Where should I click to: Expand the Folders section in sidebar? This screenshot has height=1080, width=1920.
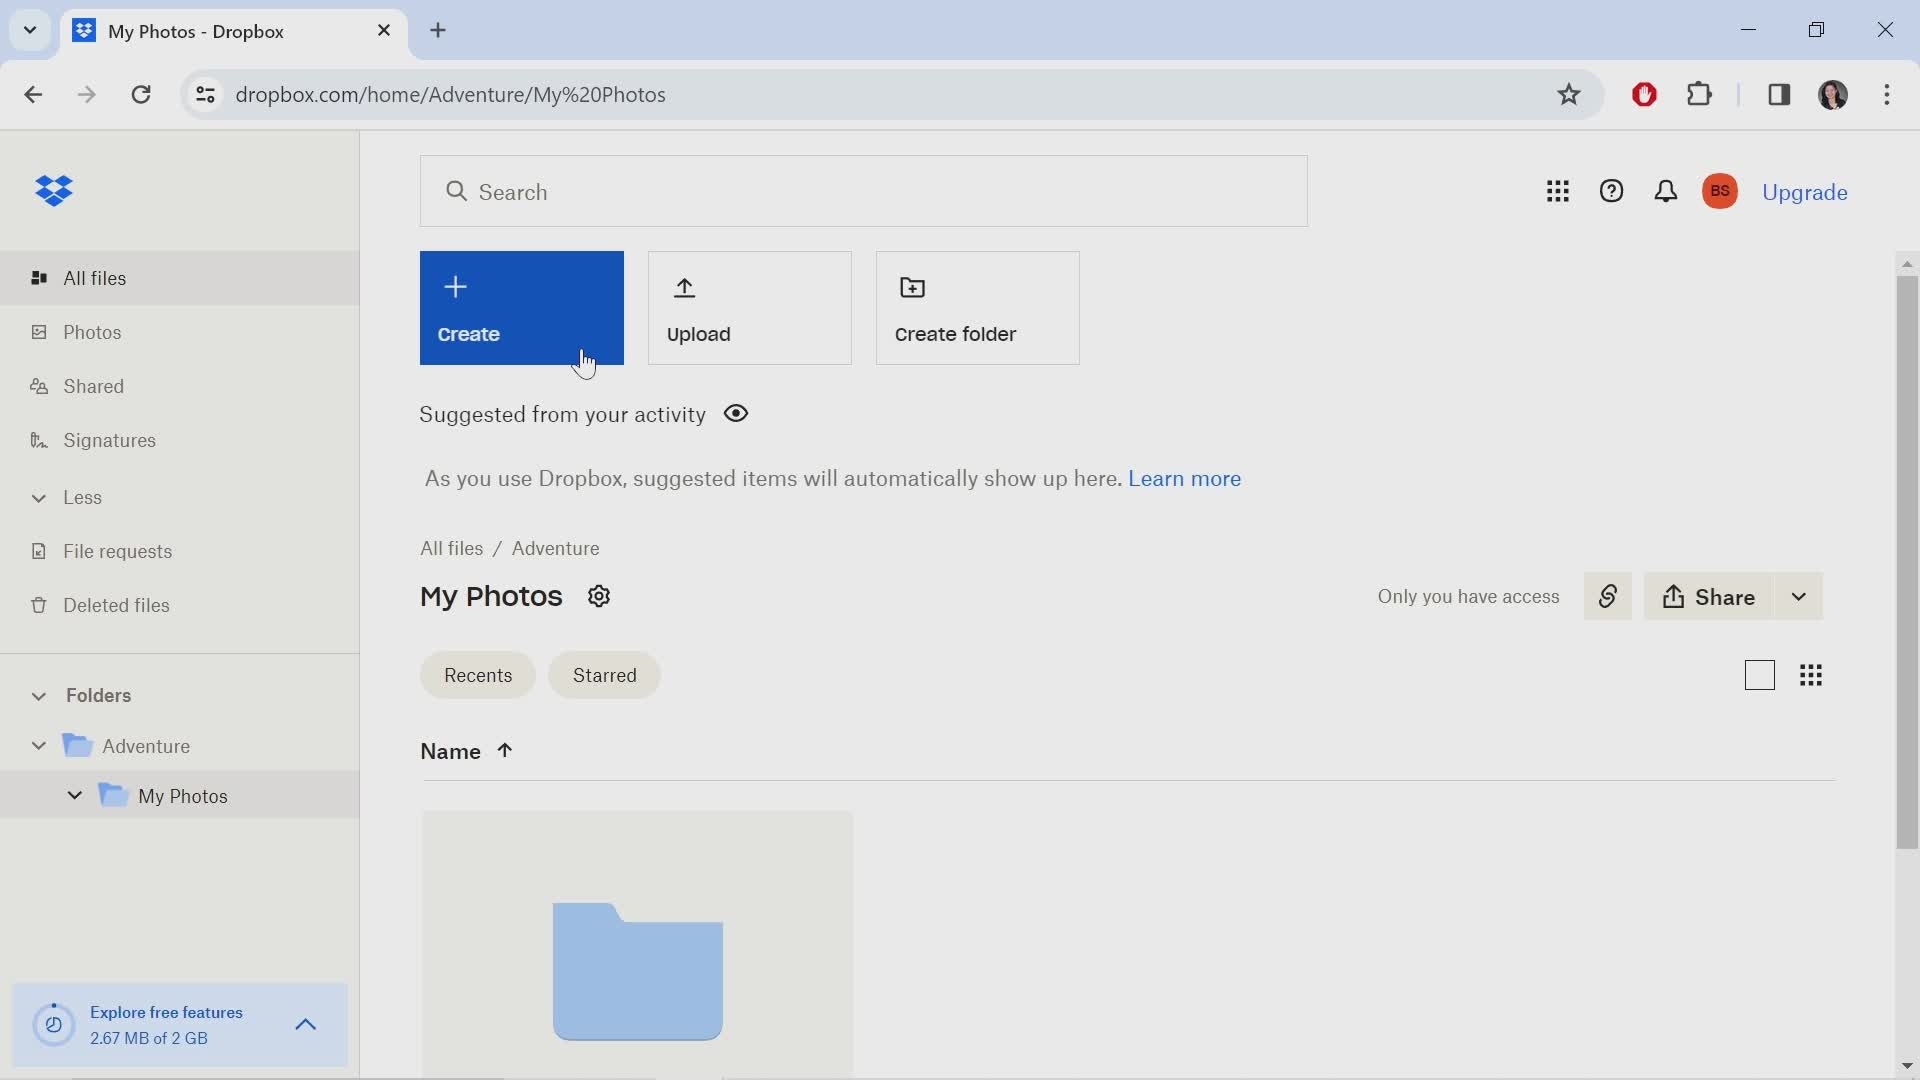(x=38, y=695)
